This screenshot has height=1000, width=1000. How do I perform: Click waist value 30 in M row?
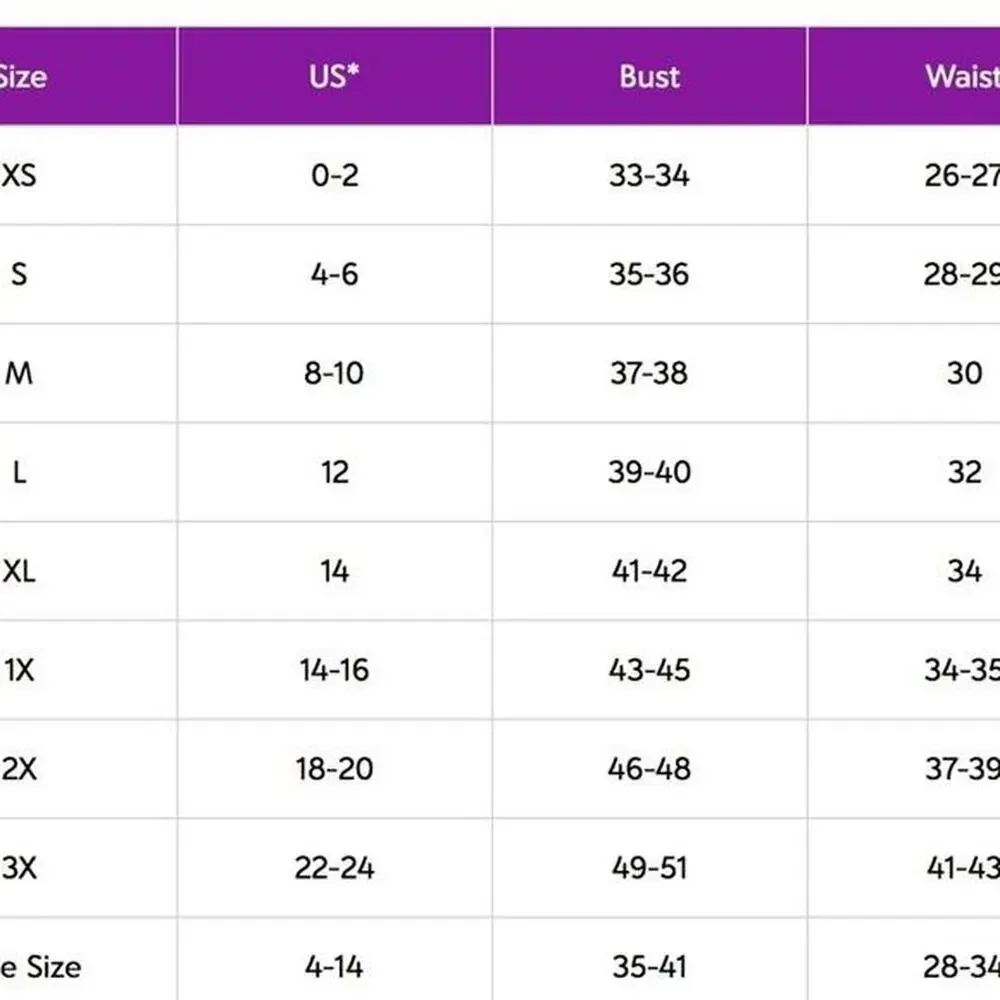tap(964, 373)
